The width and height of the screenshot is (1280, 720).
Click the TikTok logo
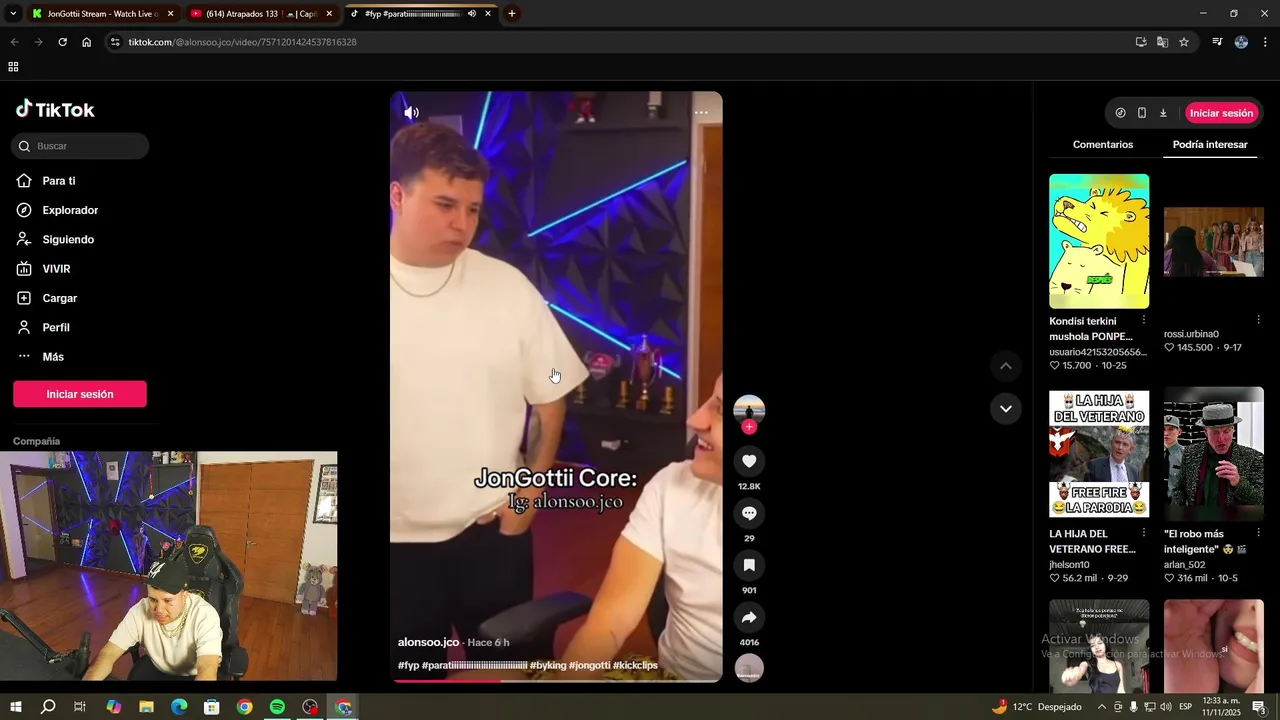(x=55, y=110)
